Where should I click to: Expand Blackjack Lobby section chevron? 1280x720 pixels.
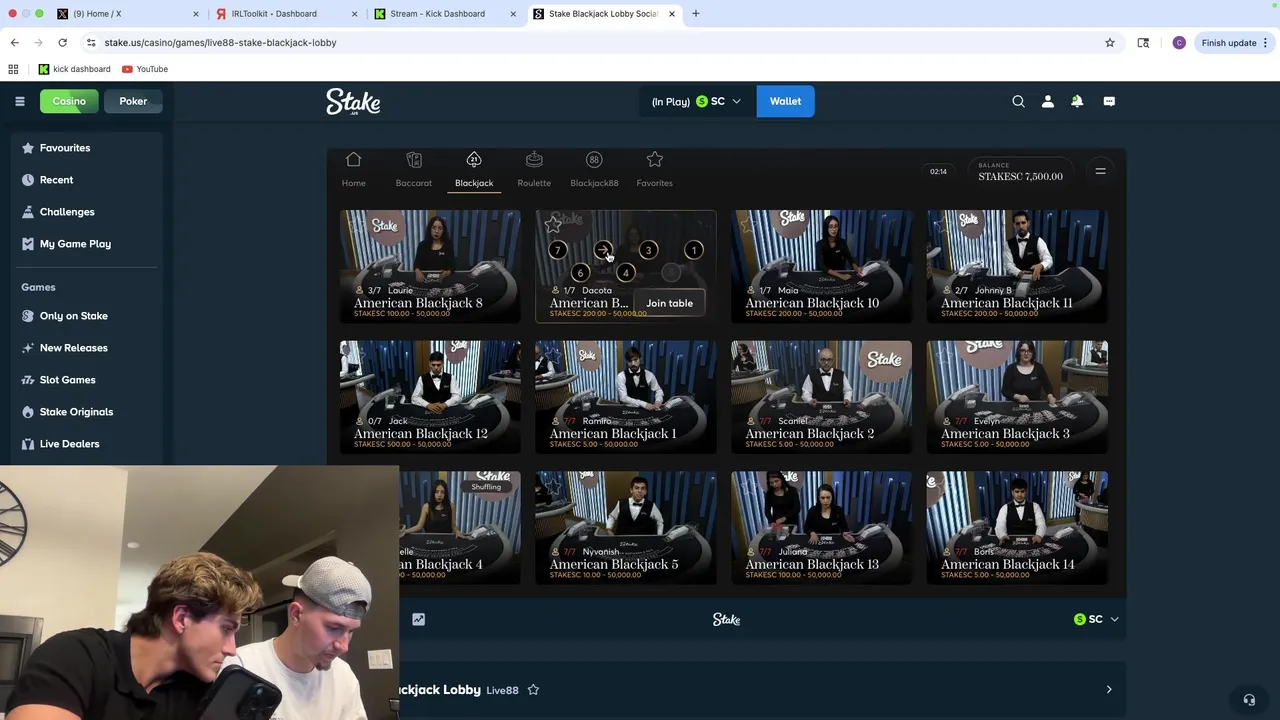(x=1108, y=690)
